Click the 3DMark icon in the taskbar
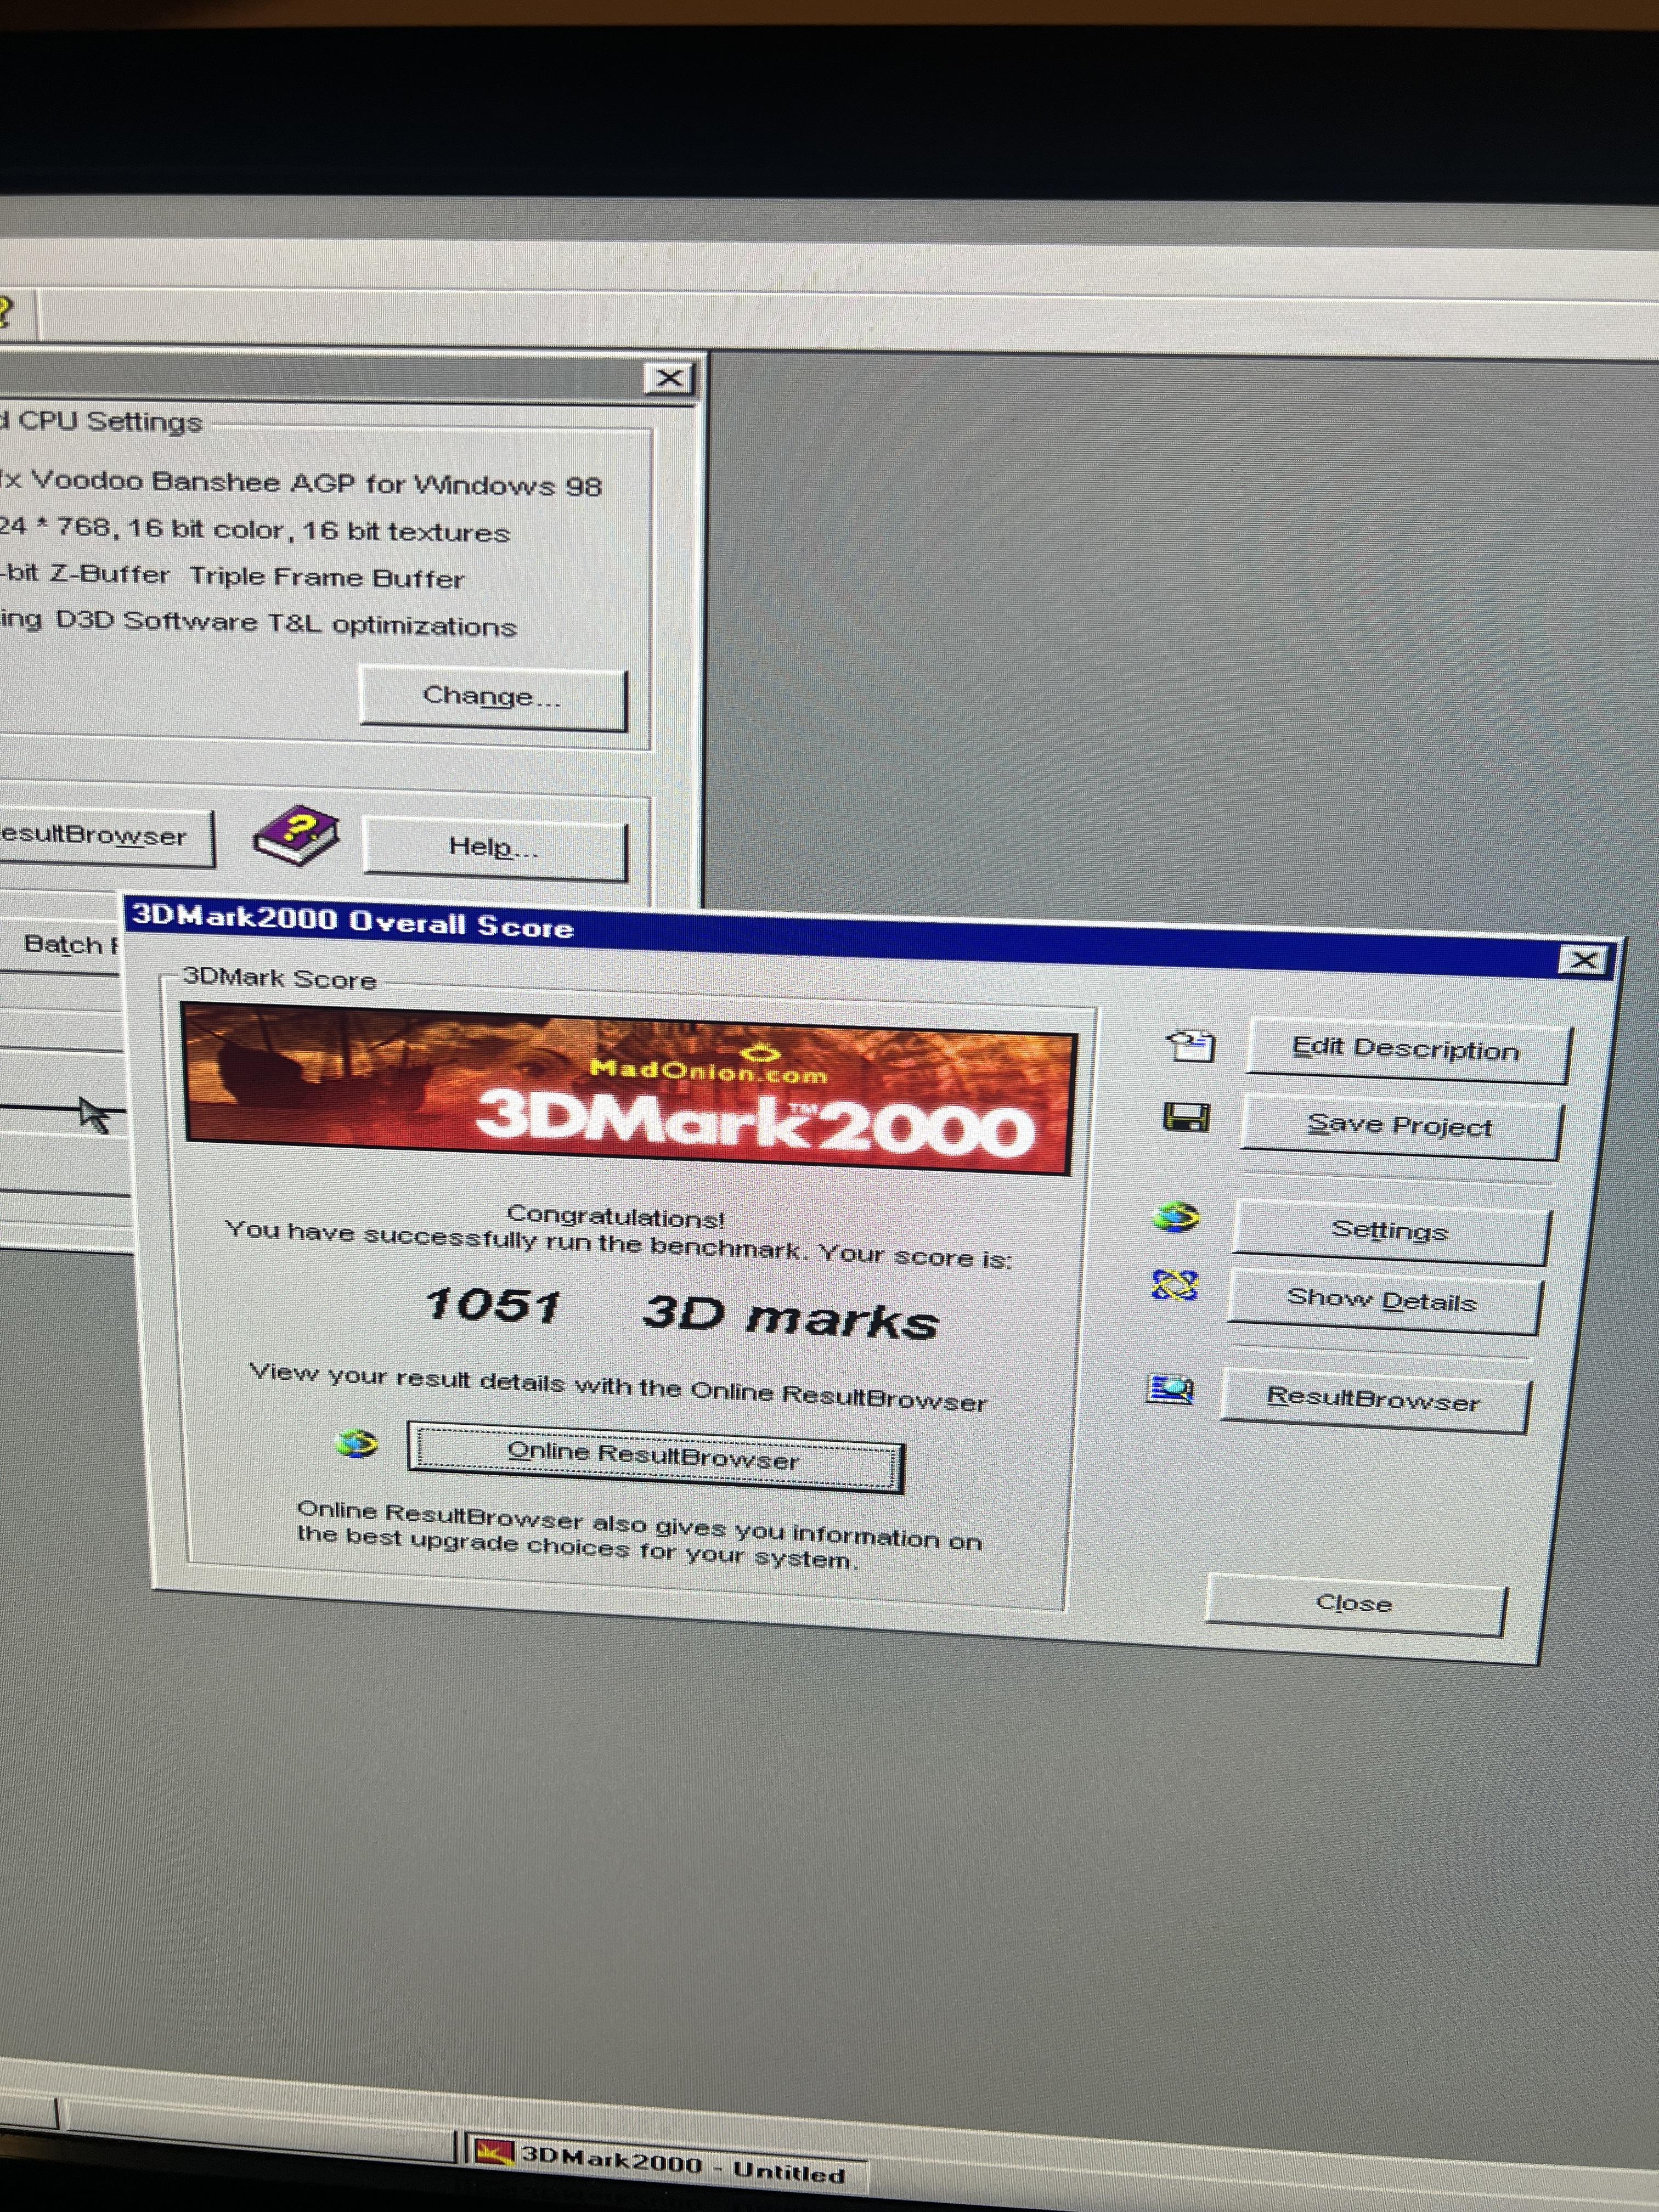The height and width of the screenshot is (2212, 1659). coord(493,2151)
